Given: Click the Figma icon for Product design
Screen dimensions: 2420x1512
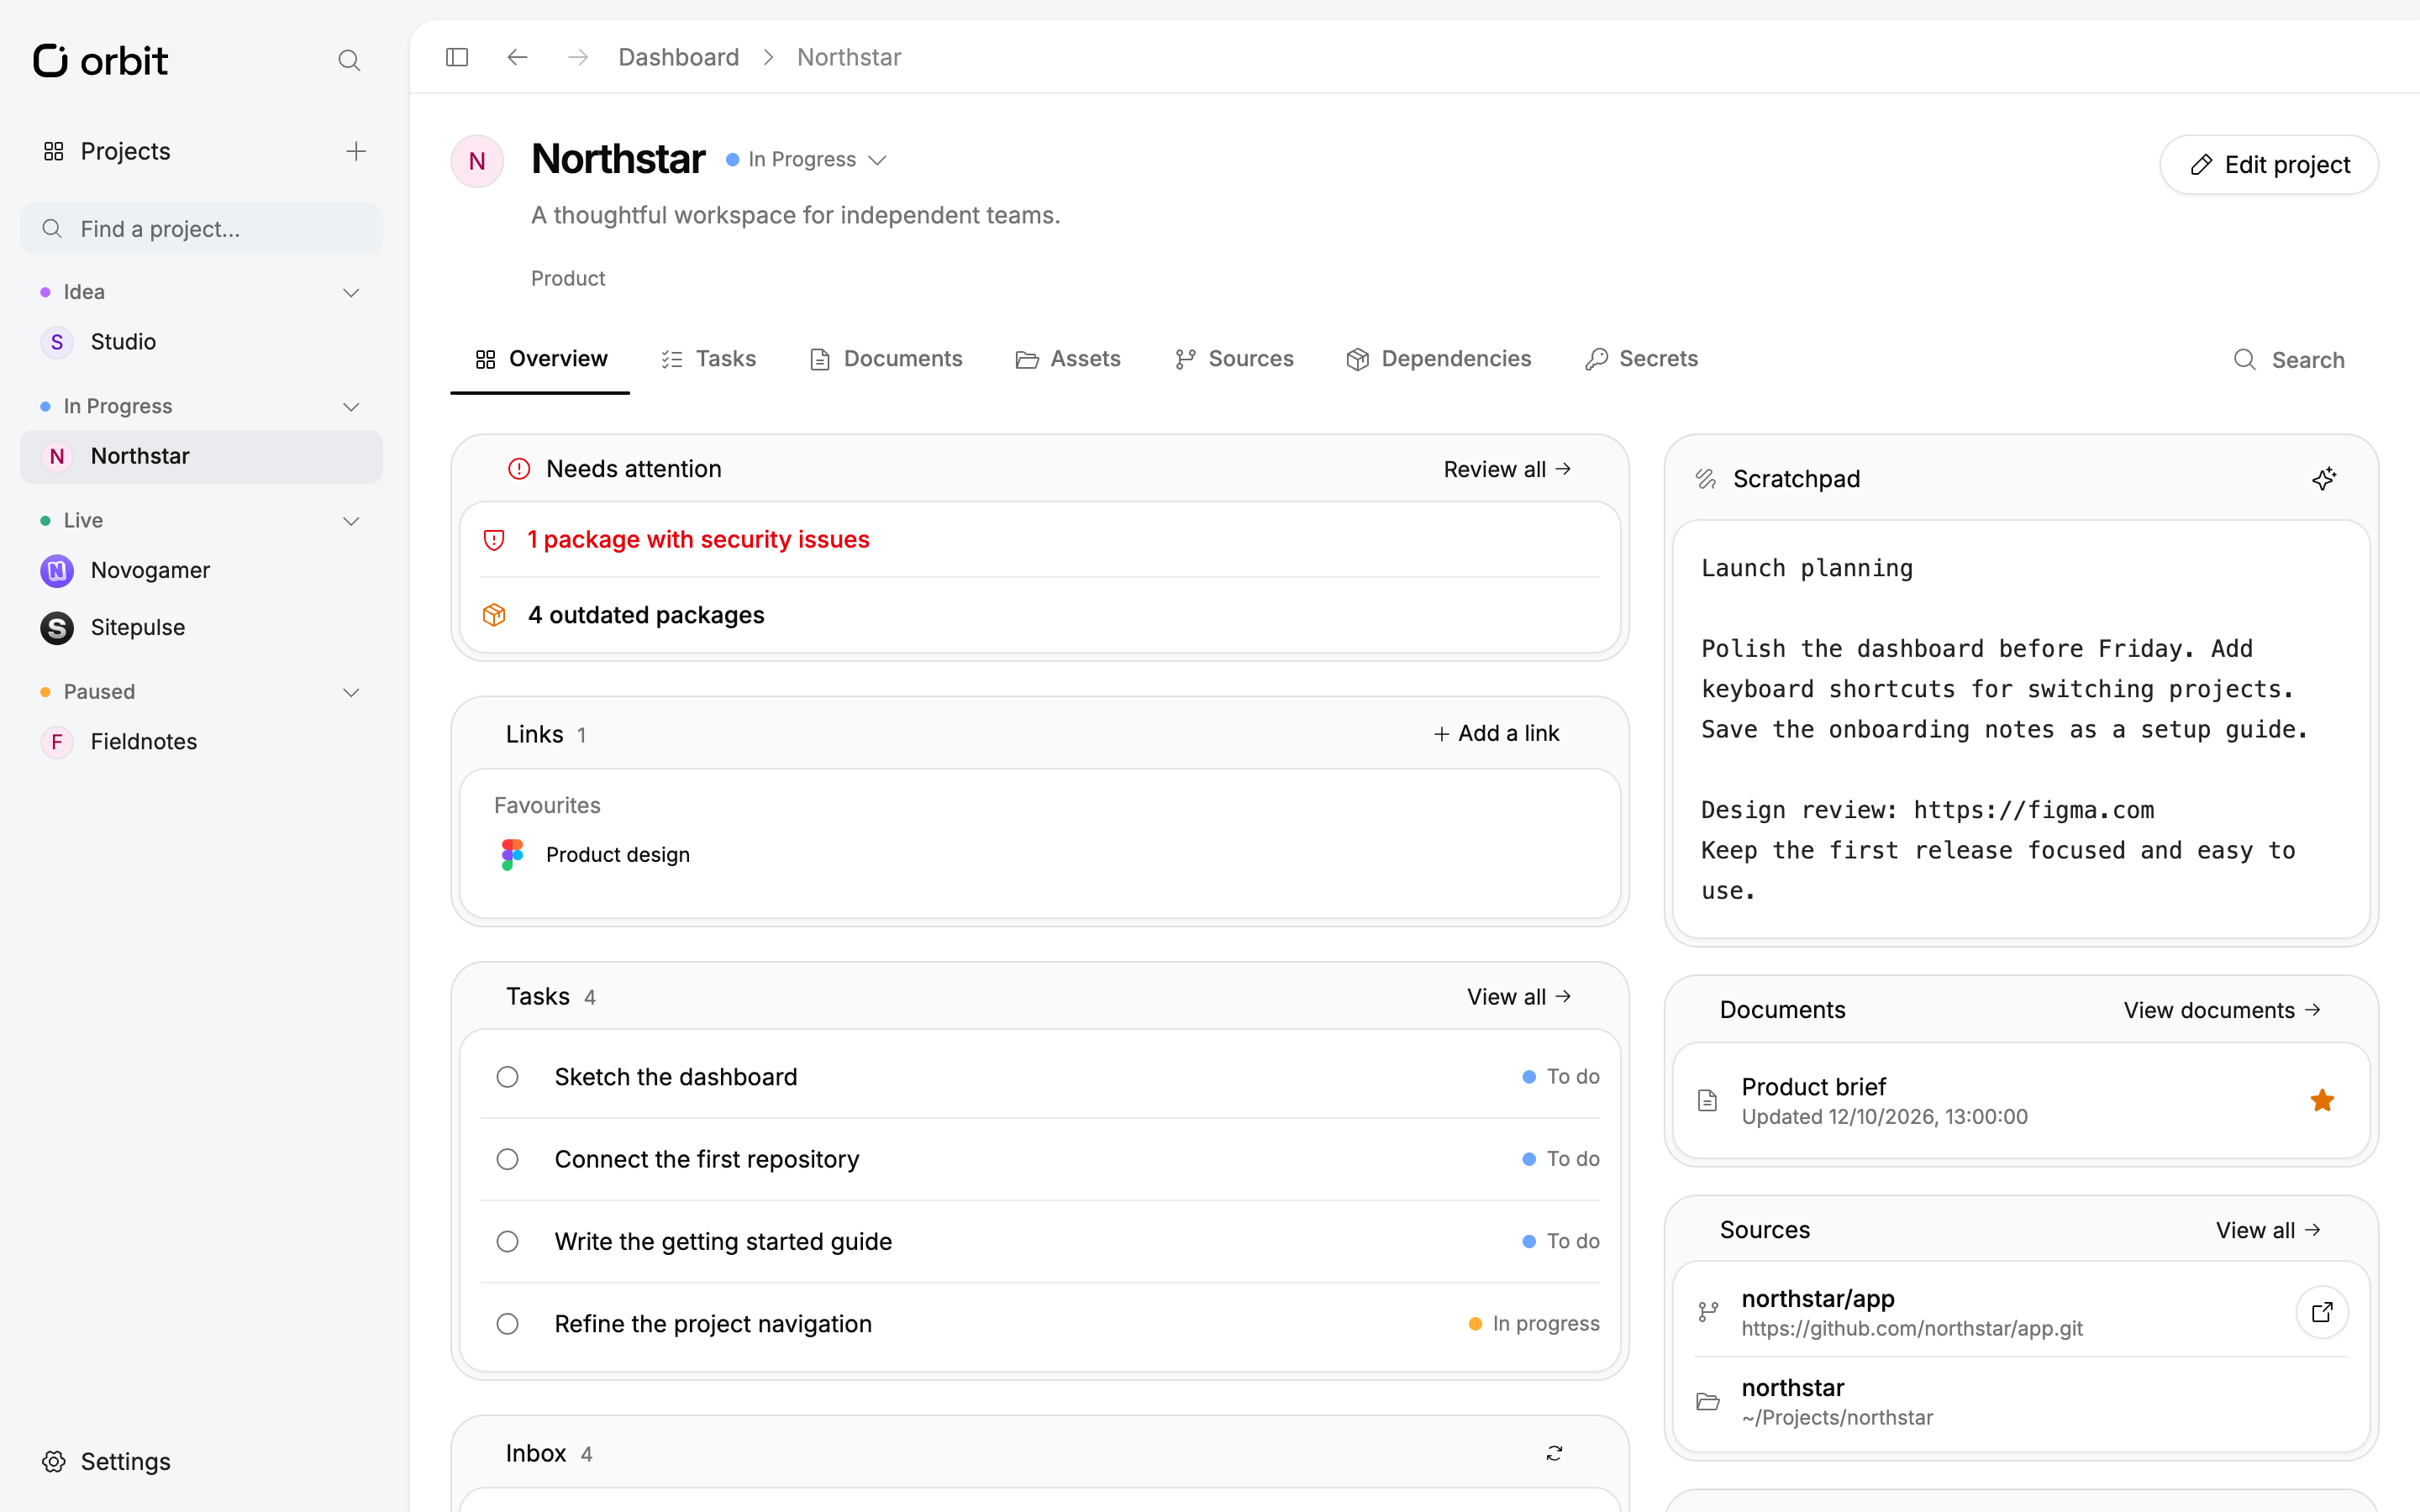Looking at the screenshot, I should (512, 854).
